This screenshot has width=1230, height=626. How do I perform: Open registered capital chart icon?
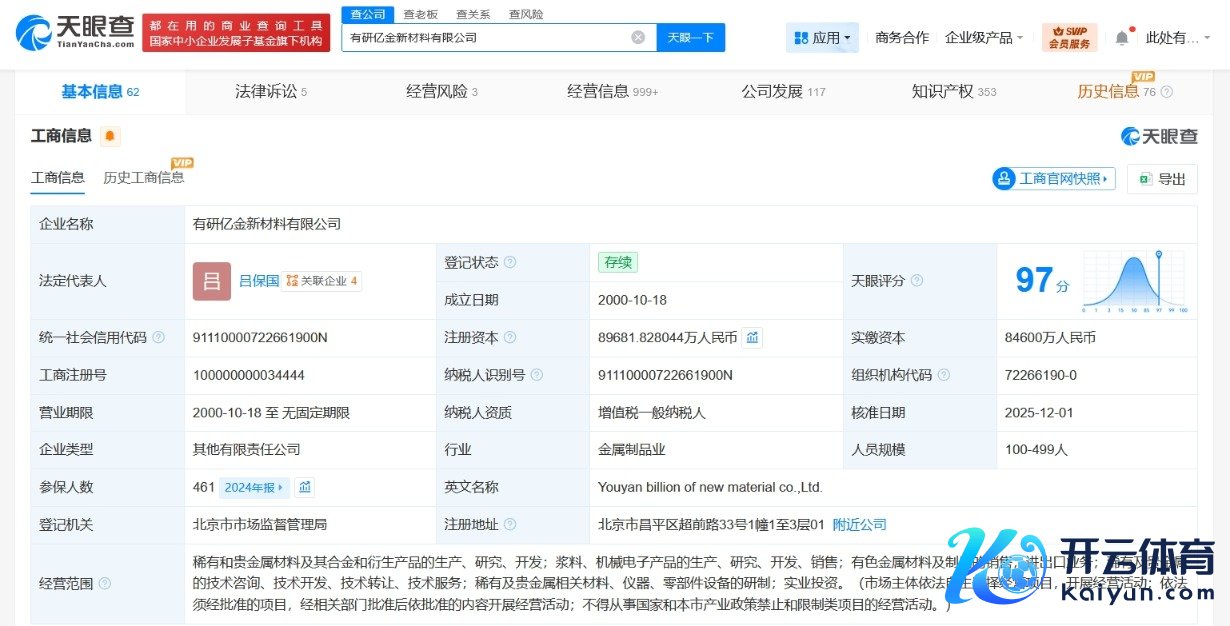(752, 338)
